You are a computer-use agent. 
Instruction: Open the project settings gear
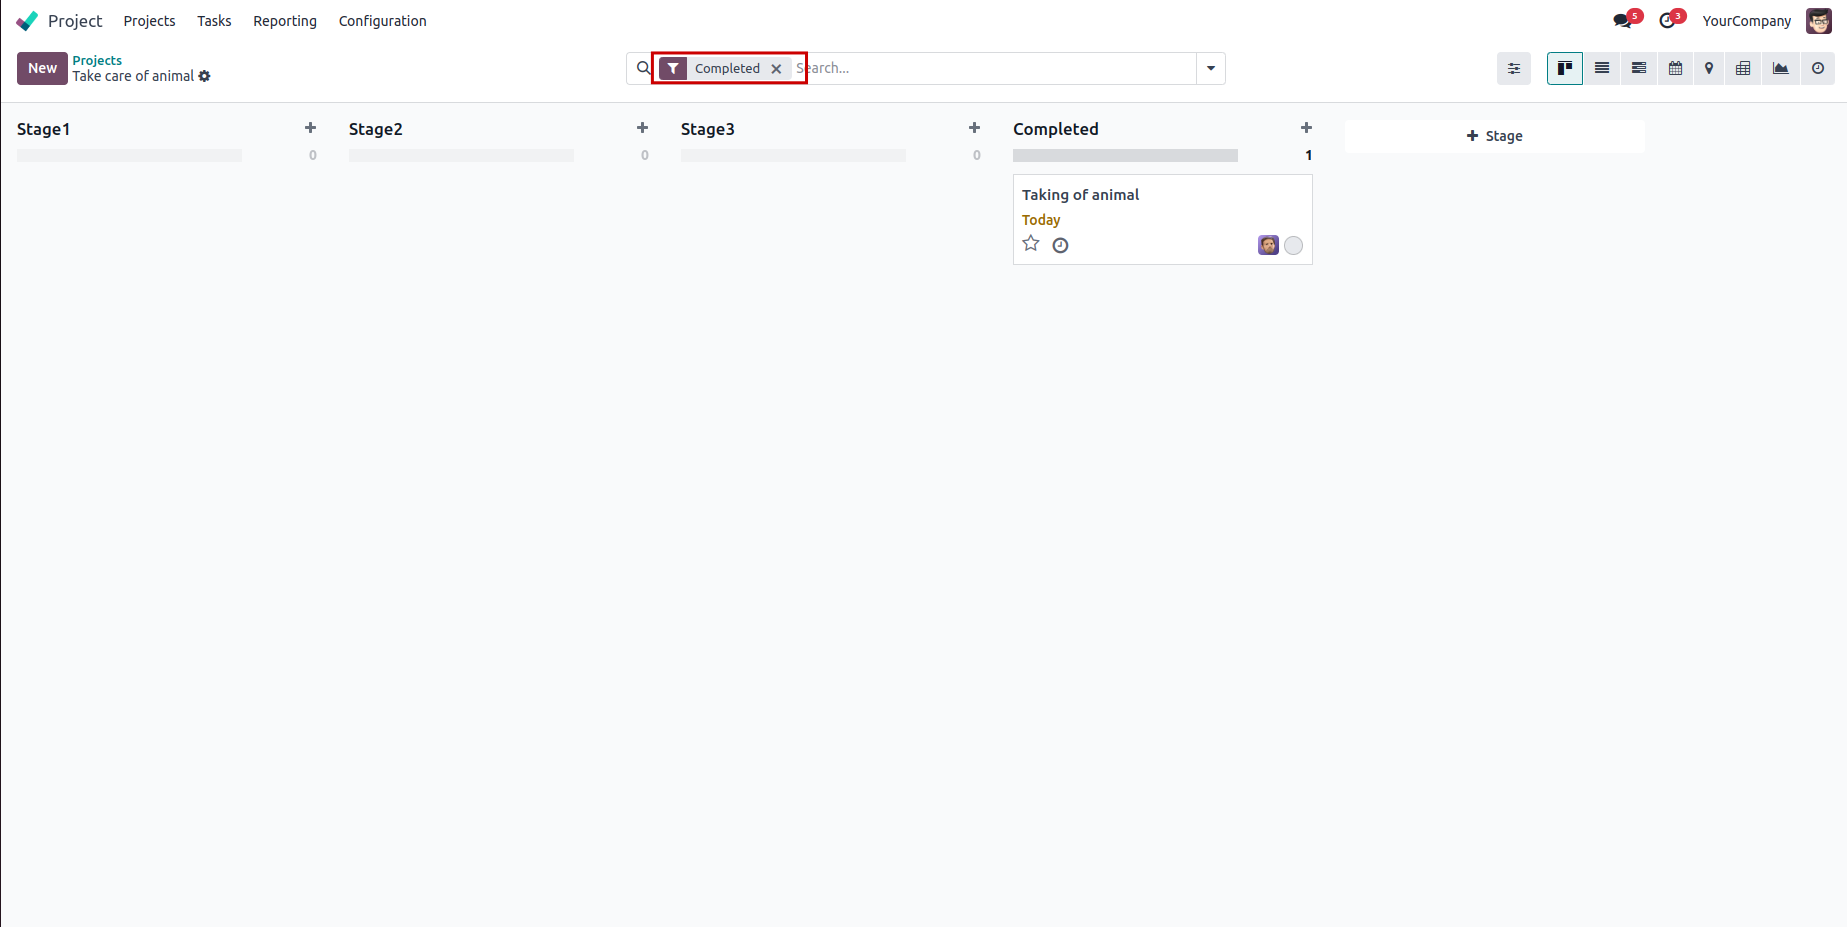tap(205, 76)
